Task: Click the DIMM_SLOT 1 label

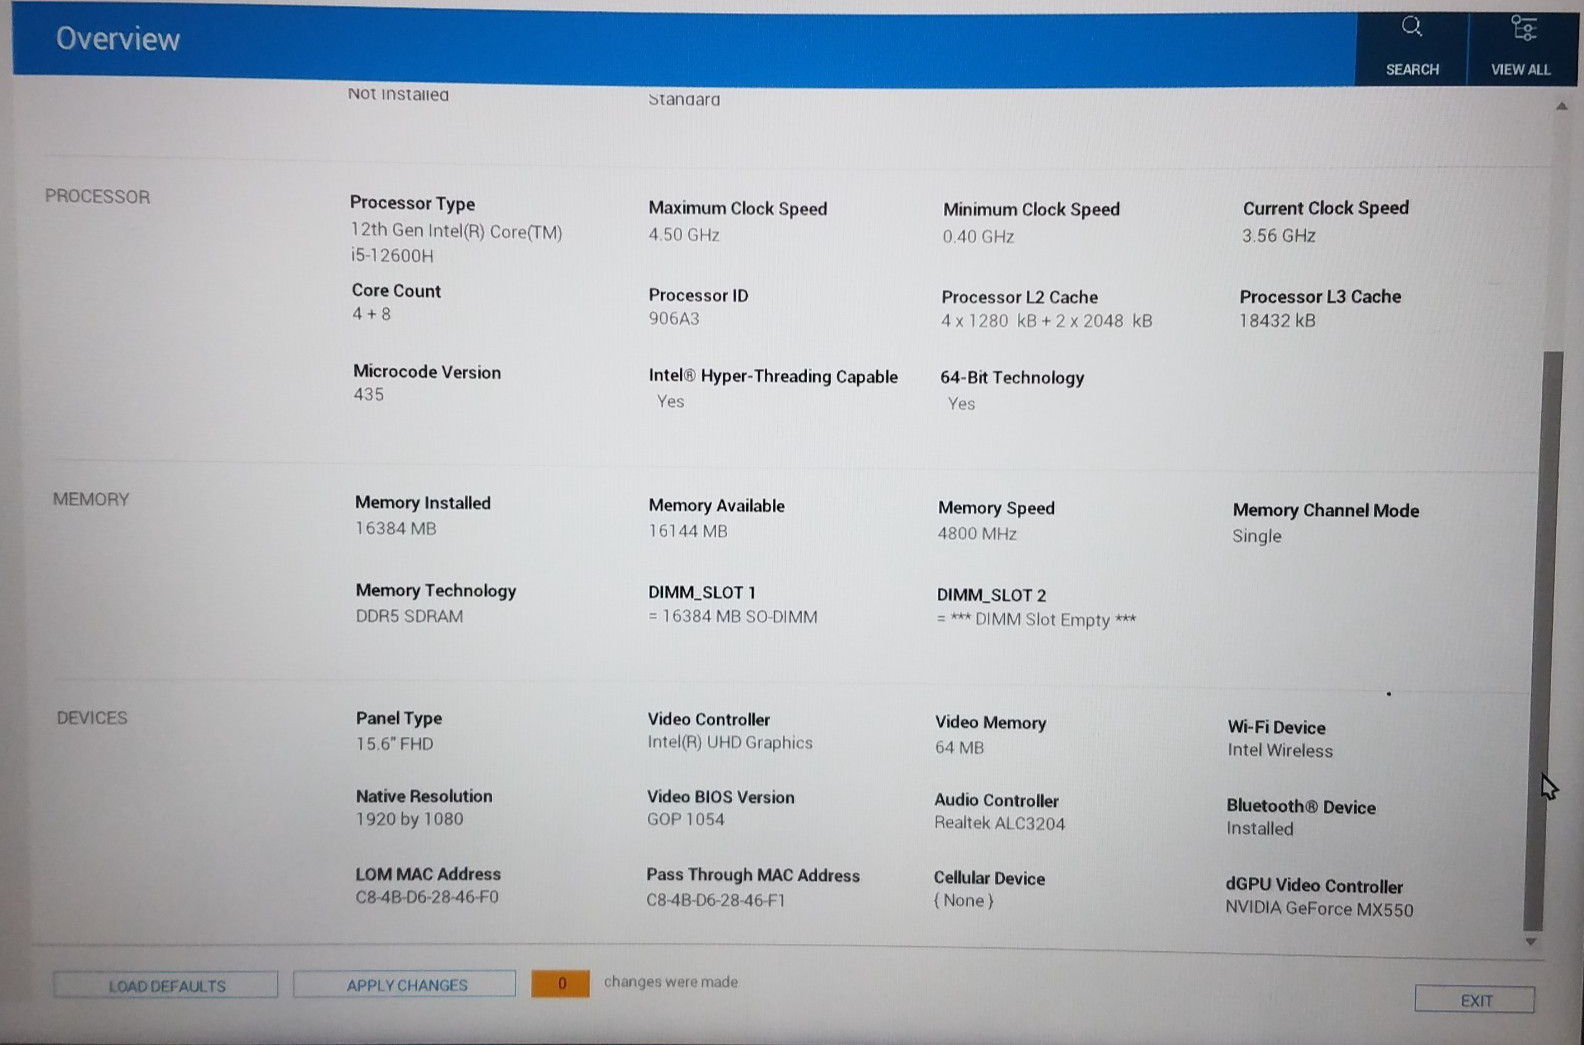Action: [x=702, y=593]
